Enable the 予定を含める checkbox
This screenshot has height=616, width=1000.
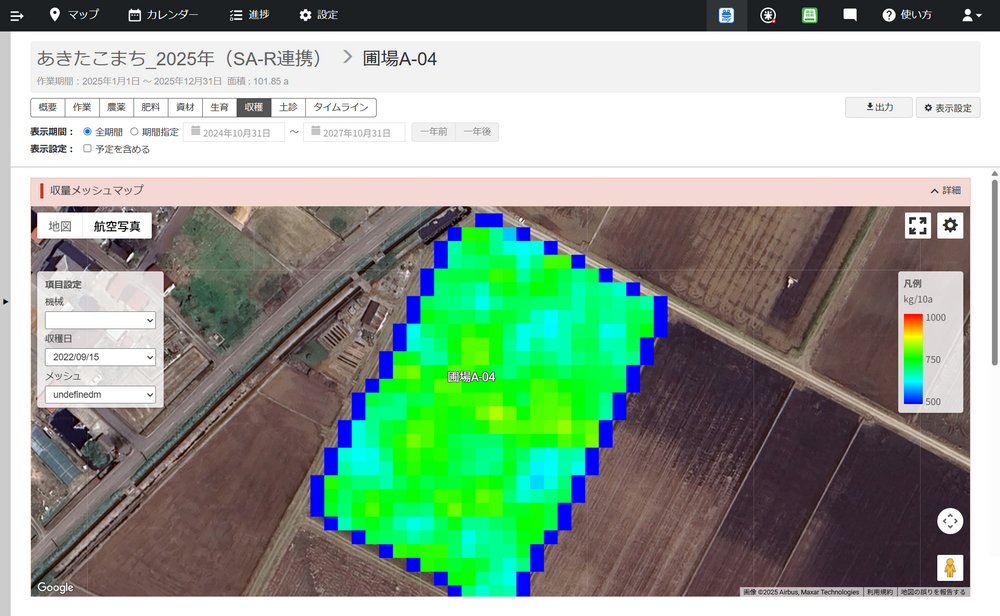(x=87, y=149)
